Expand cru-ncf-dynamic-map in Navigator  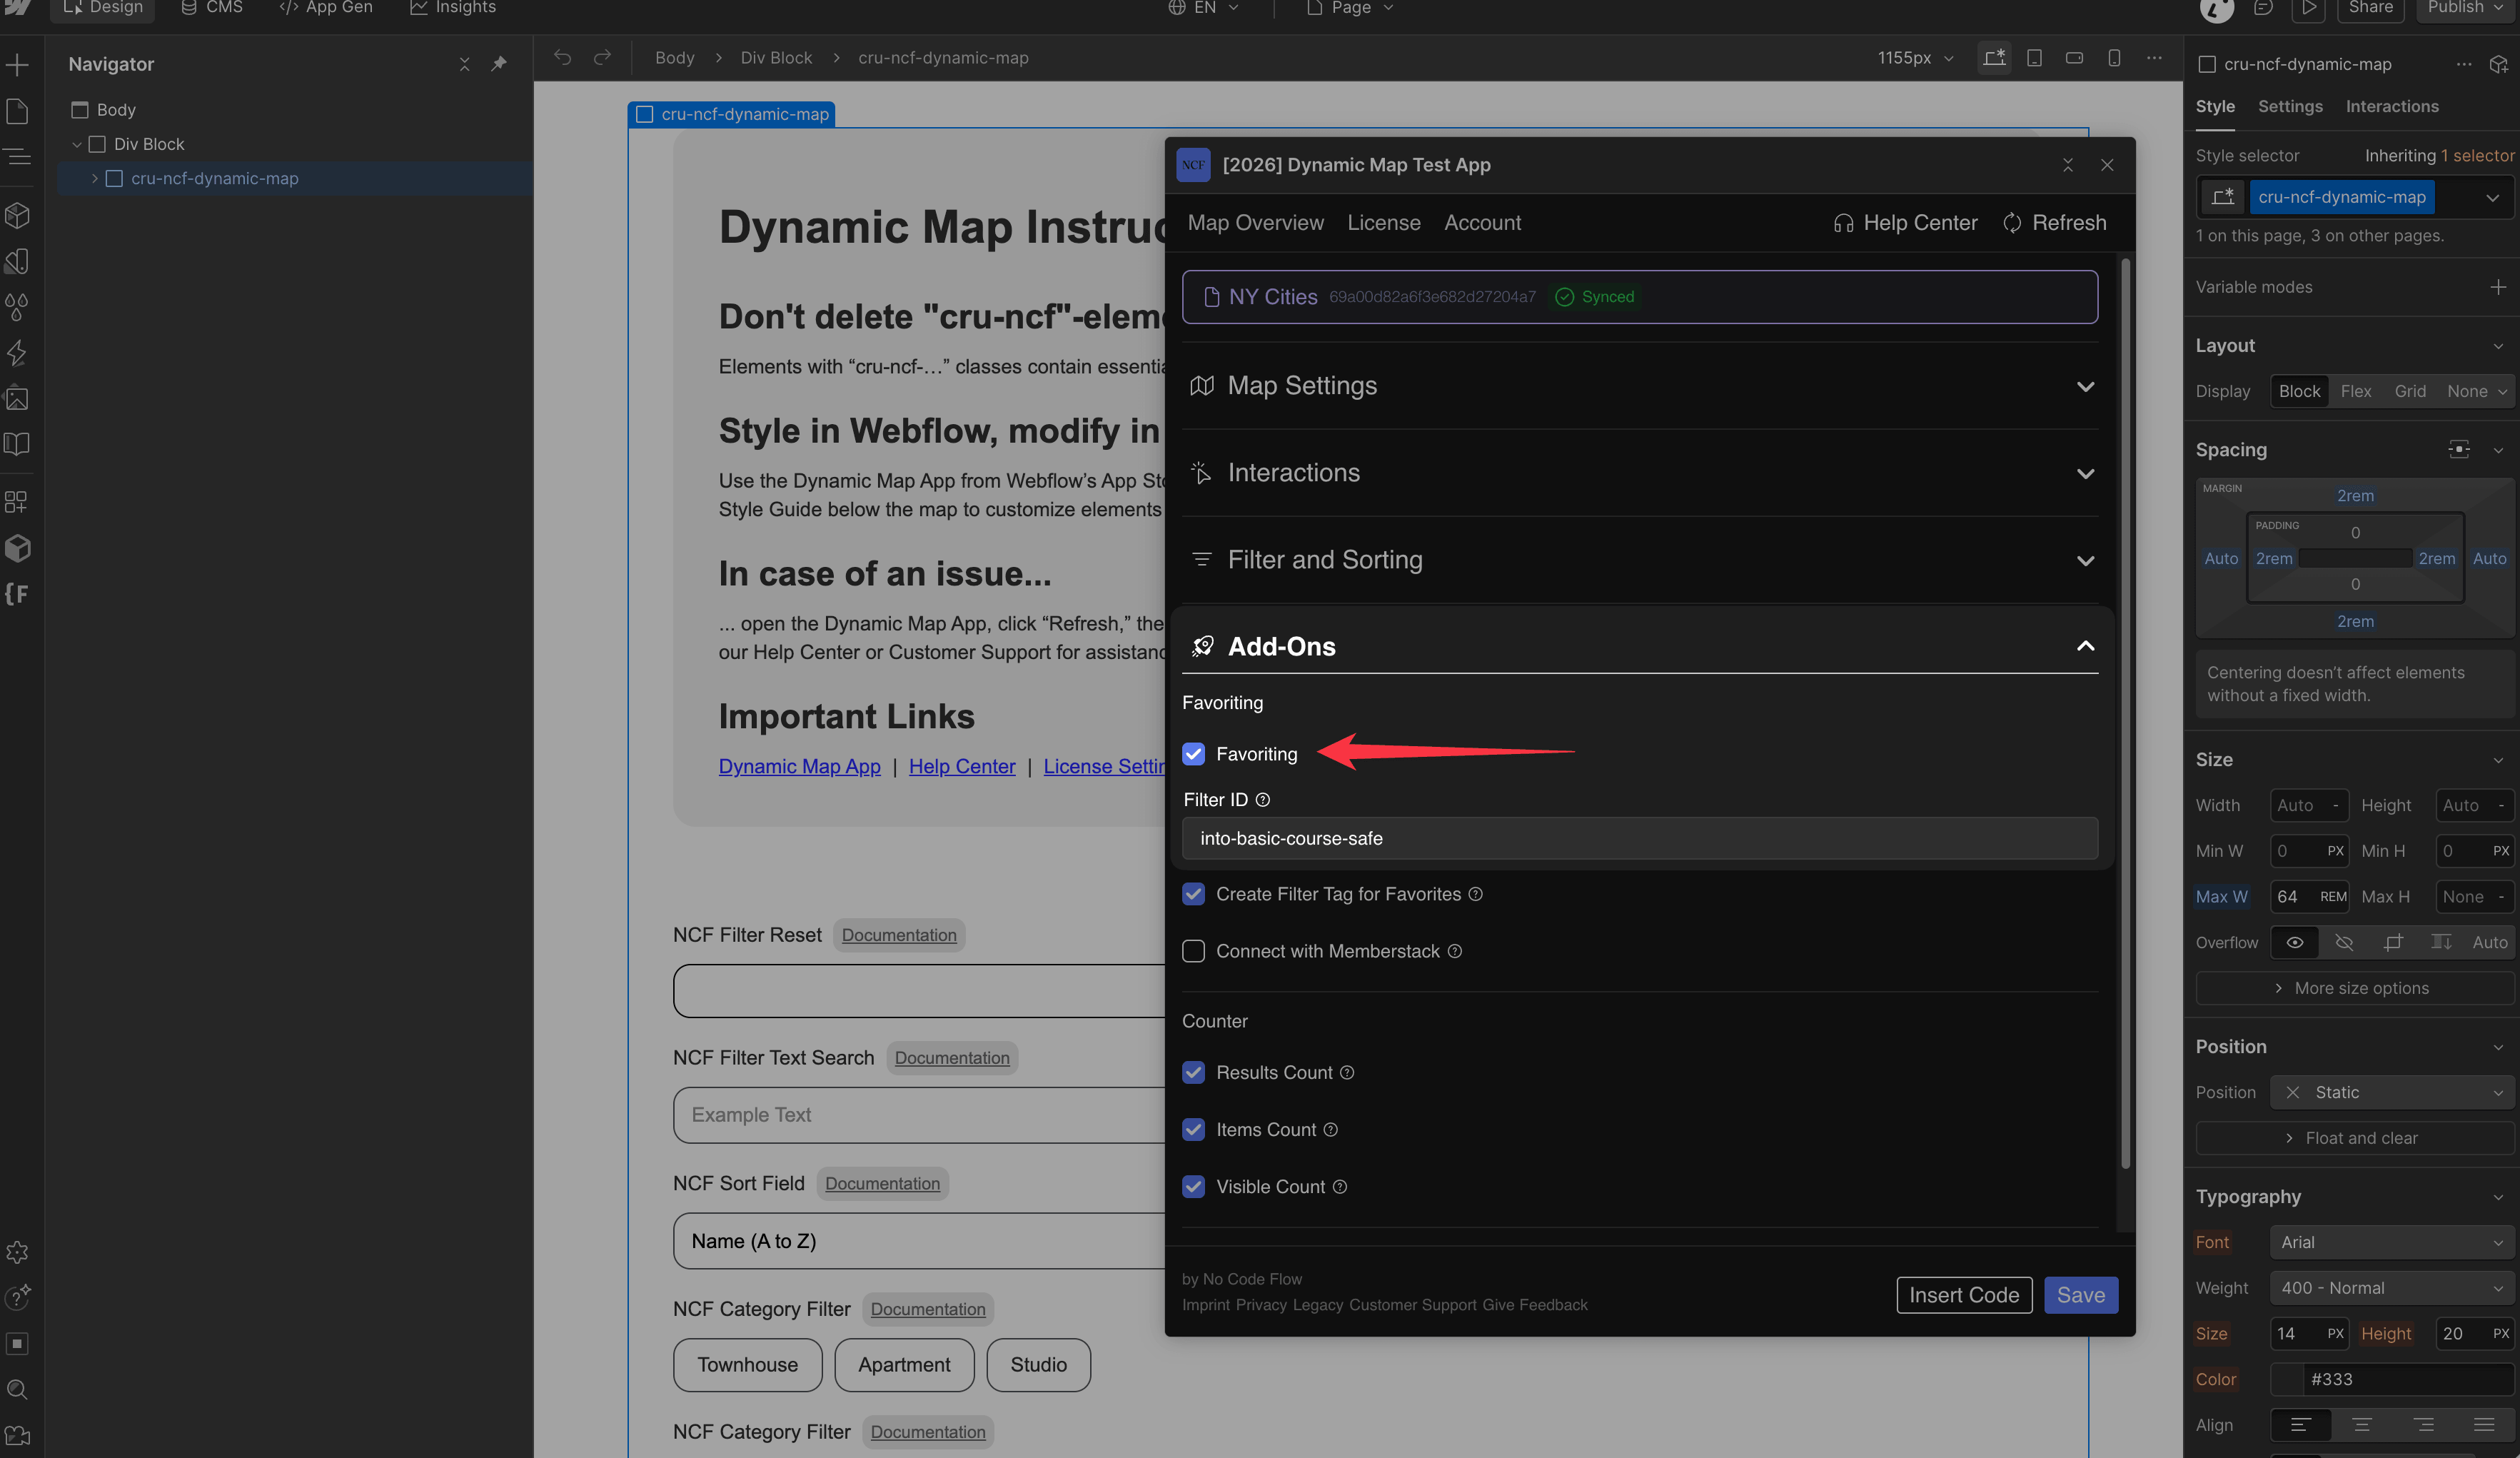click(x=95, y=179)
